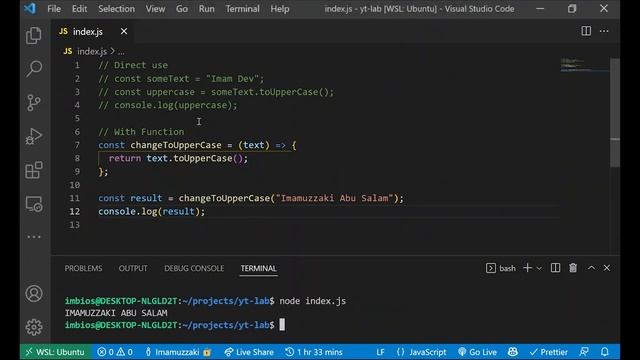640x360 pixels.
Task: Switch to the PROBLEMS panel tab
Action: point(83,268)
